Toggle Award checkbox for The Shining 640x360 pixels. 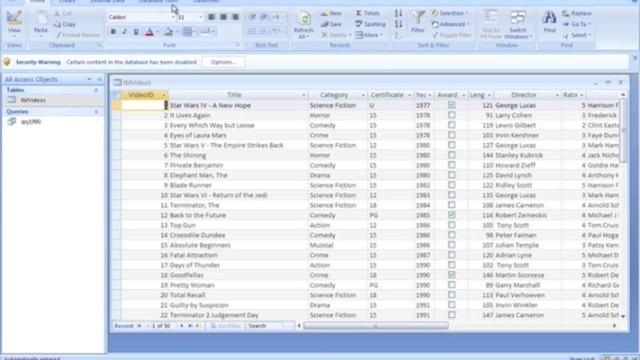[x=451, y=155]
